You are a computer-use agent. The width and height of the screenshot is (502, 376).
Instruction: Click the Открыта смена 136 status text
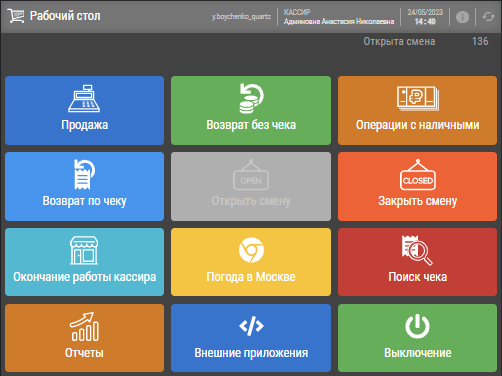coord(426,41)
